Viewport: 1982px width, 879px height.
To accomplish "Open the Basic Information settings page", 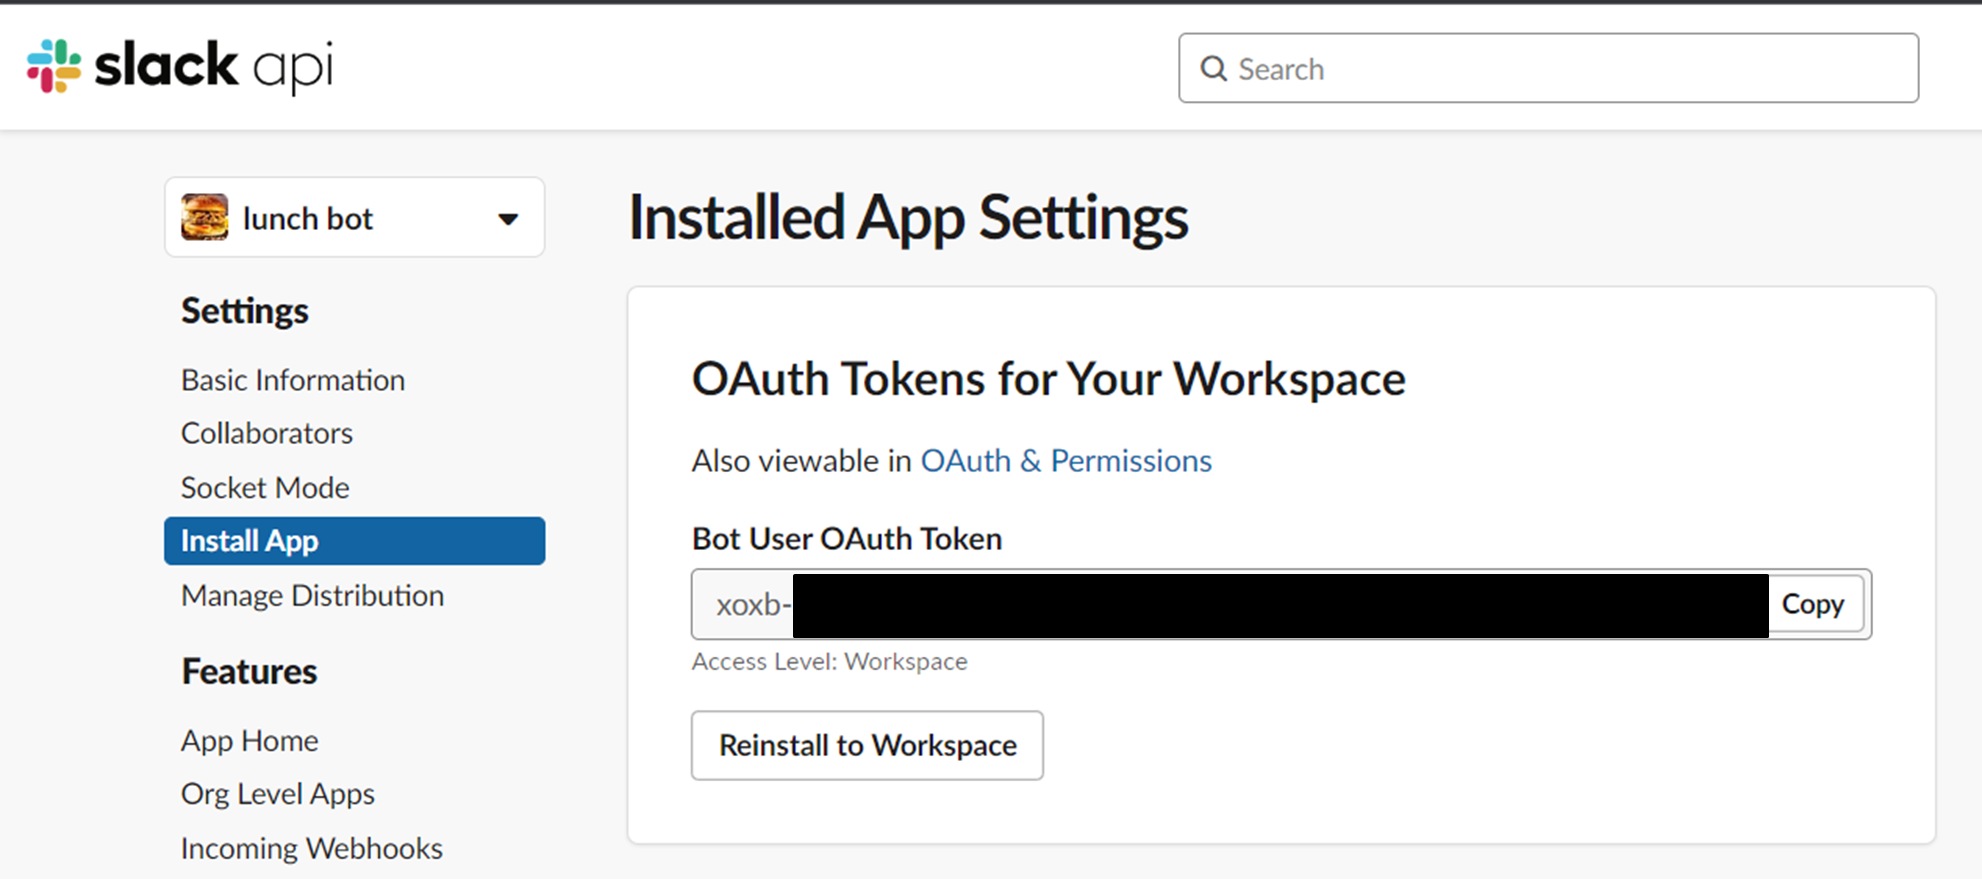I will click(292, 380).
